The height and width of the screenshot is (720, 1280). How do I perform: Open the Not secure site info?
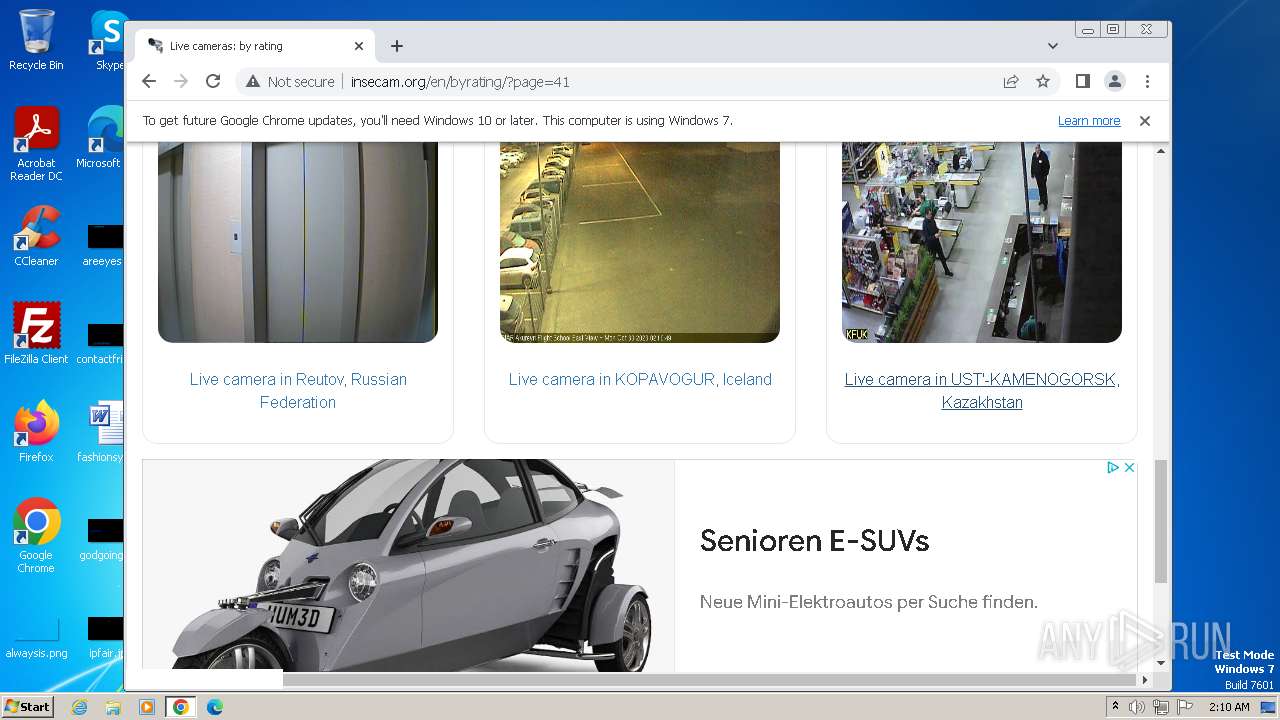(290, 82)
